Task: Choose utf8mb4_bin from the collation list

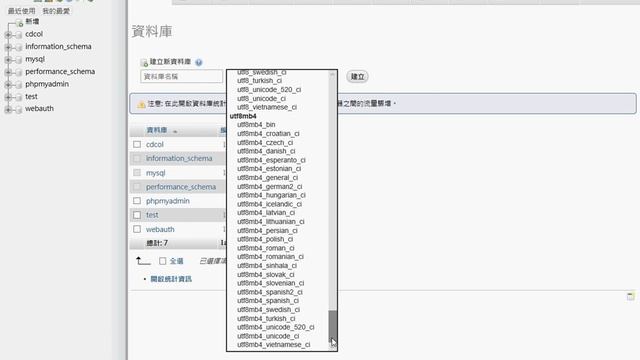Action: pos(256,124)
